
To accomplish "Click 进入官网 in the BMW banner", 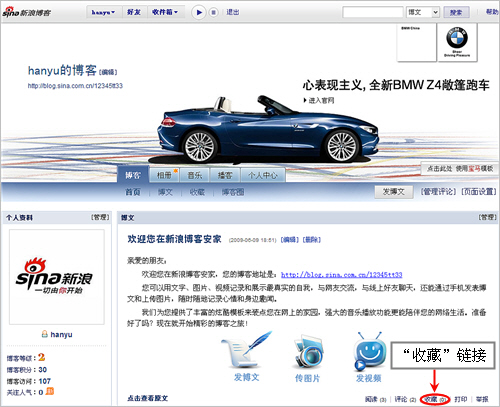I will click(319, 100).
